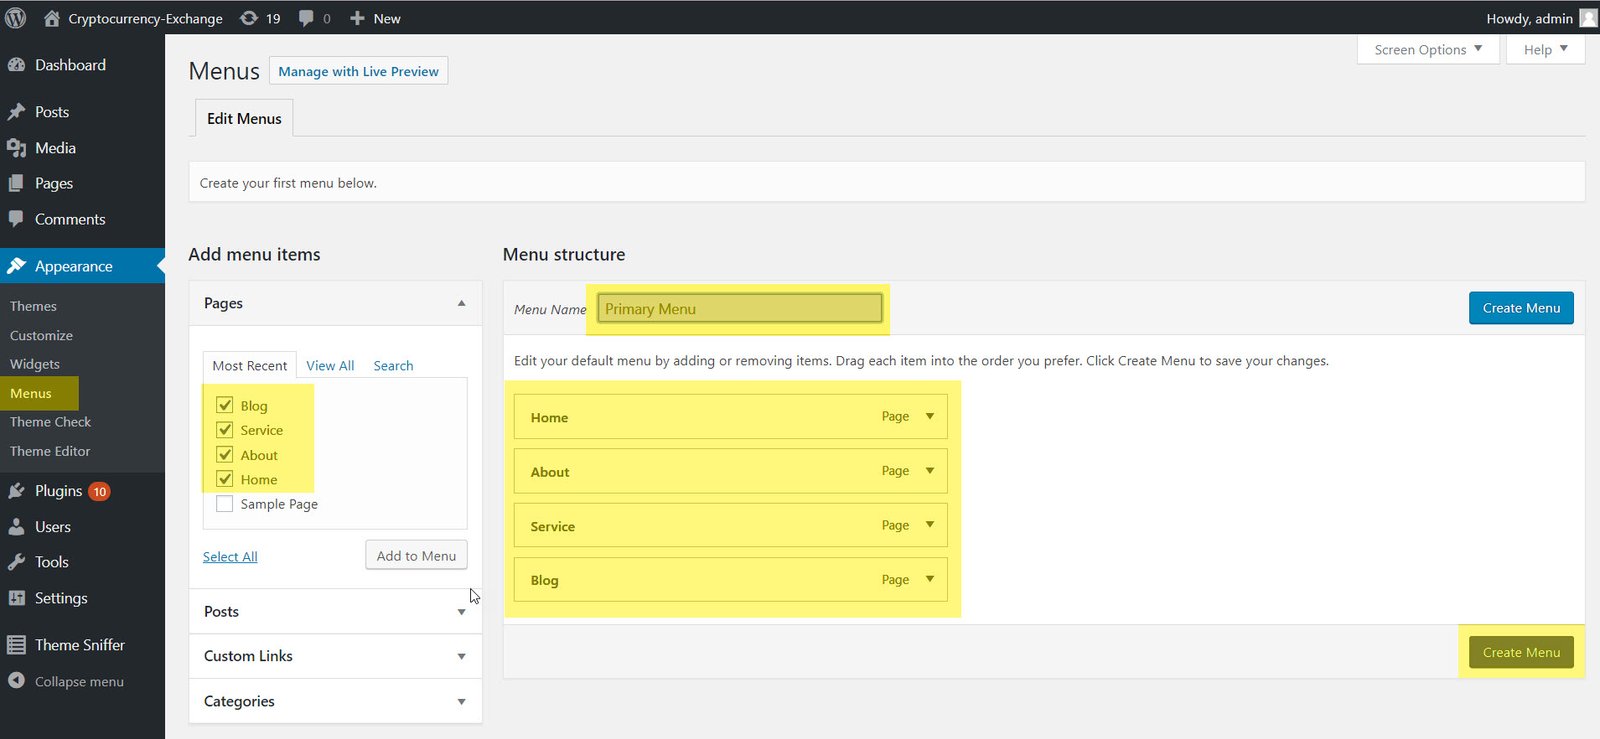Click the Menu Name text field
This screenshot has height=739, width=1600.
click(x=740, y=309)
